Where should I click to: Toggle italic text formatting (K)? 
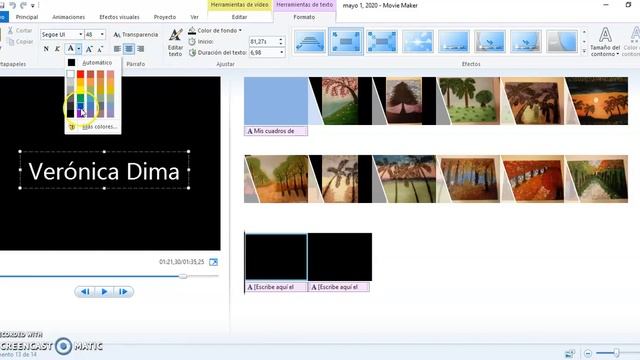(57, 49)
